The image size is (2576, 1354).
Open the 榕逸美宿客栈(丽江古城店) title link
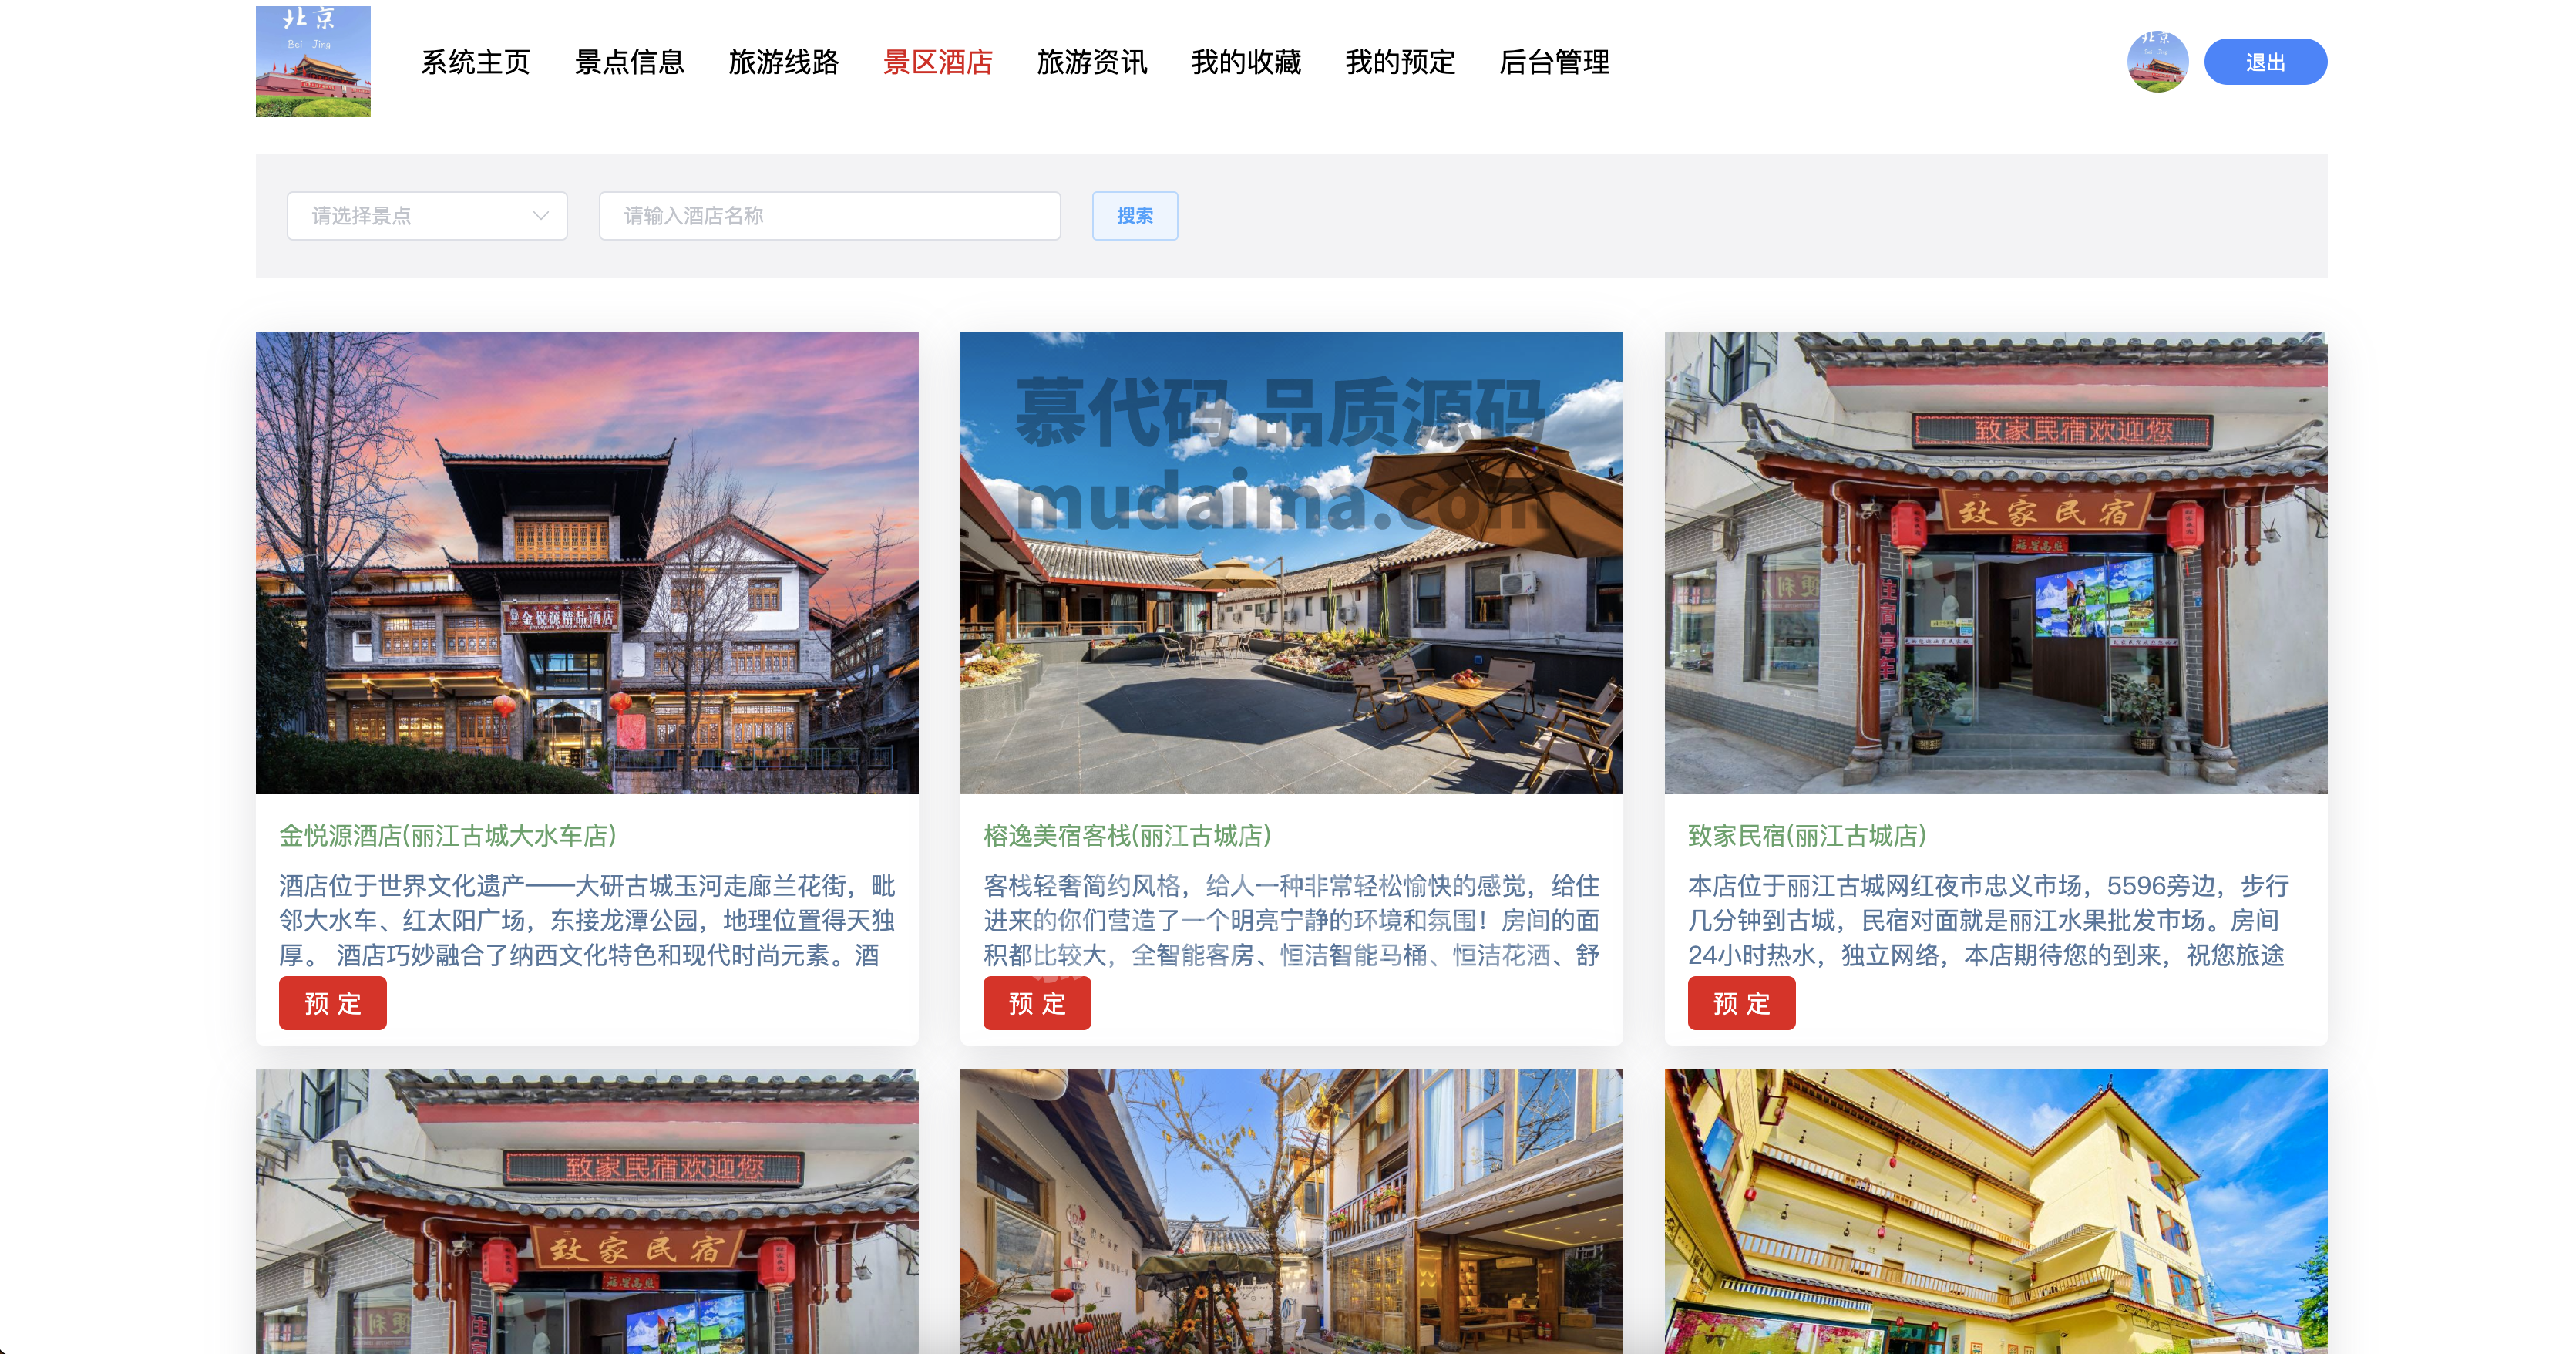1126,835
